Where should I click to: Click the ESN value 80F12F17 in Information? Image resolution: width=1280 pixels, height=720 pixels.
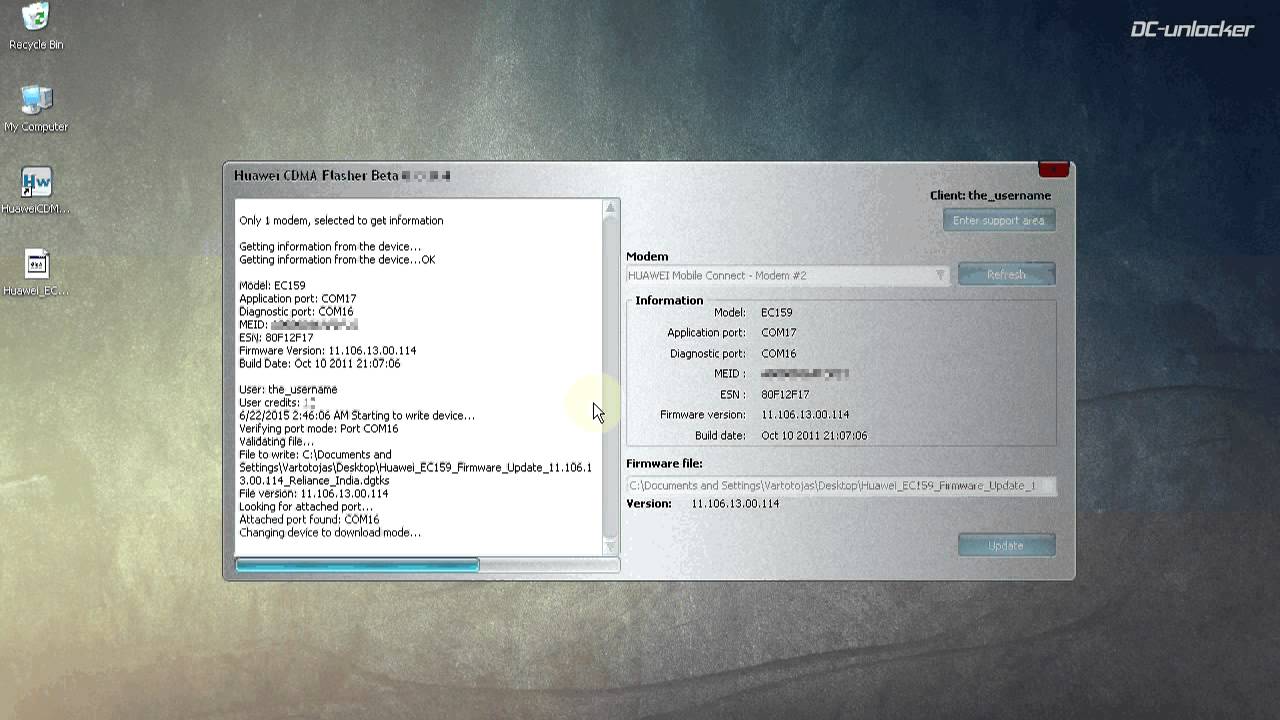(785, 395)
